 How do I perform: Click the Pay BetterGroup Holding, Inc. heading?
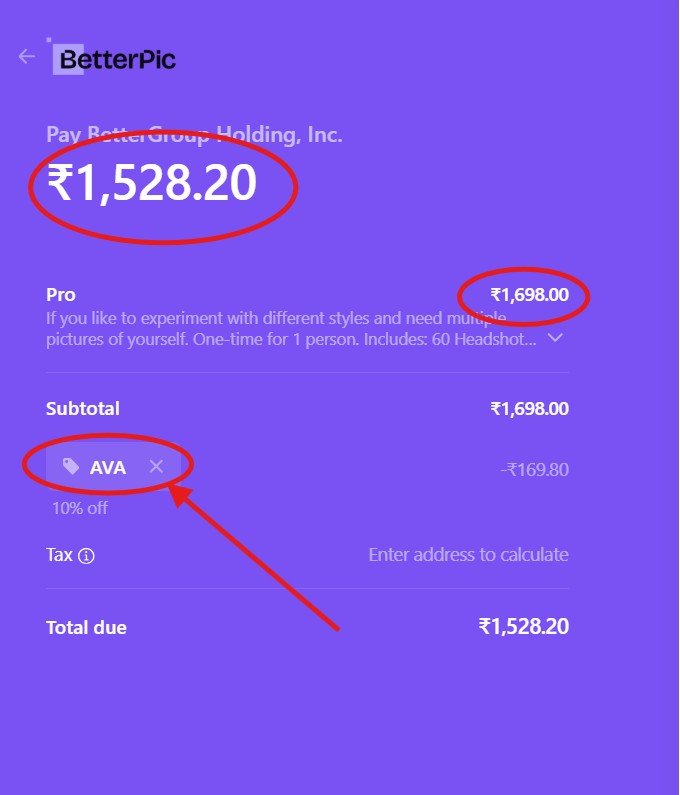194,134
